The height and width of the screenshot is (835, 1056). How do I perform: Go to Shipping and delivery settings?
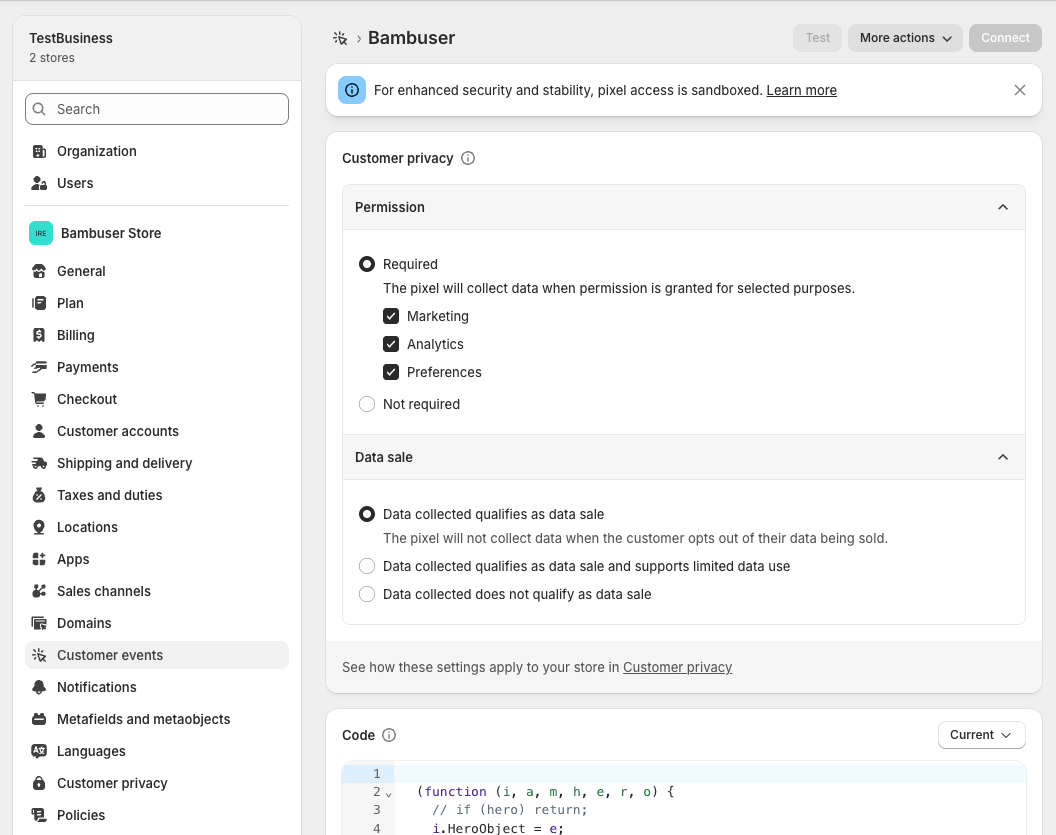[157, 463]
